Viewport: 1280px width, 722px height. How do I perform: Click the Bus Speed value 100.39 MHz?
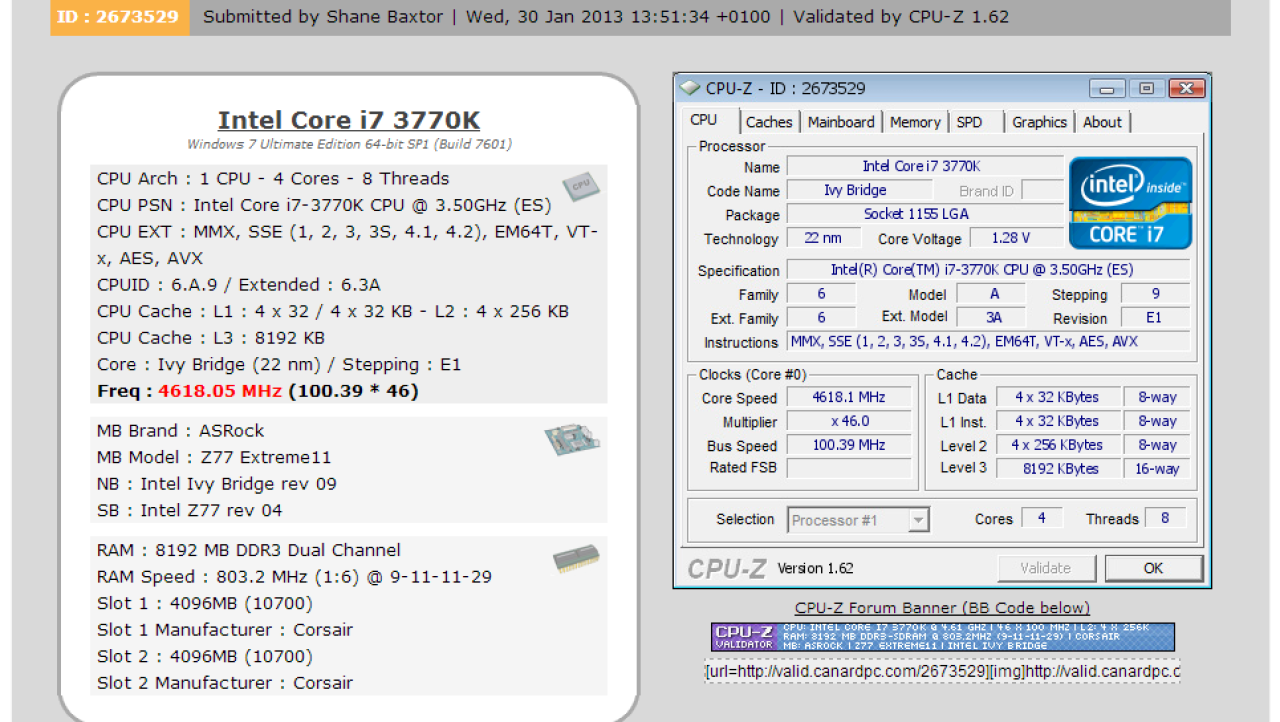849,445
